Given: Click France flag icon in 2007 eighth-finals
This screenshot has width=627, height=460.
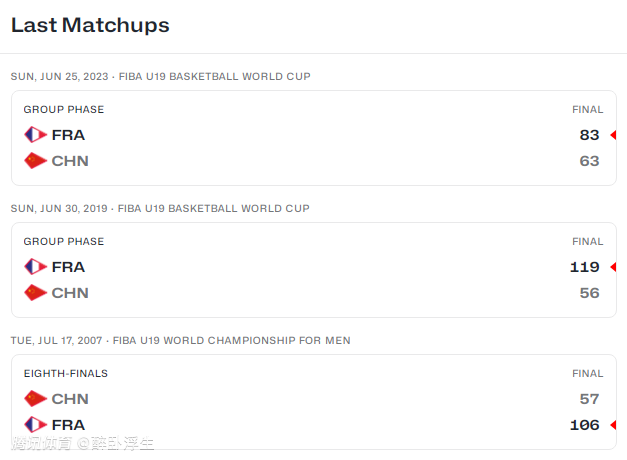Looking at the screenshot, I should pyautogui.click(x=36, y=425).
